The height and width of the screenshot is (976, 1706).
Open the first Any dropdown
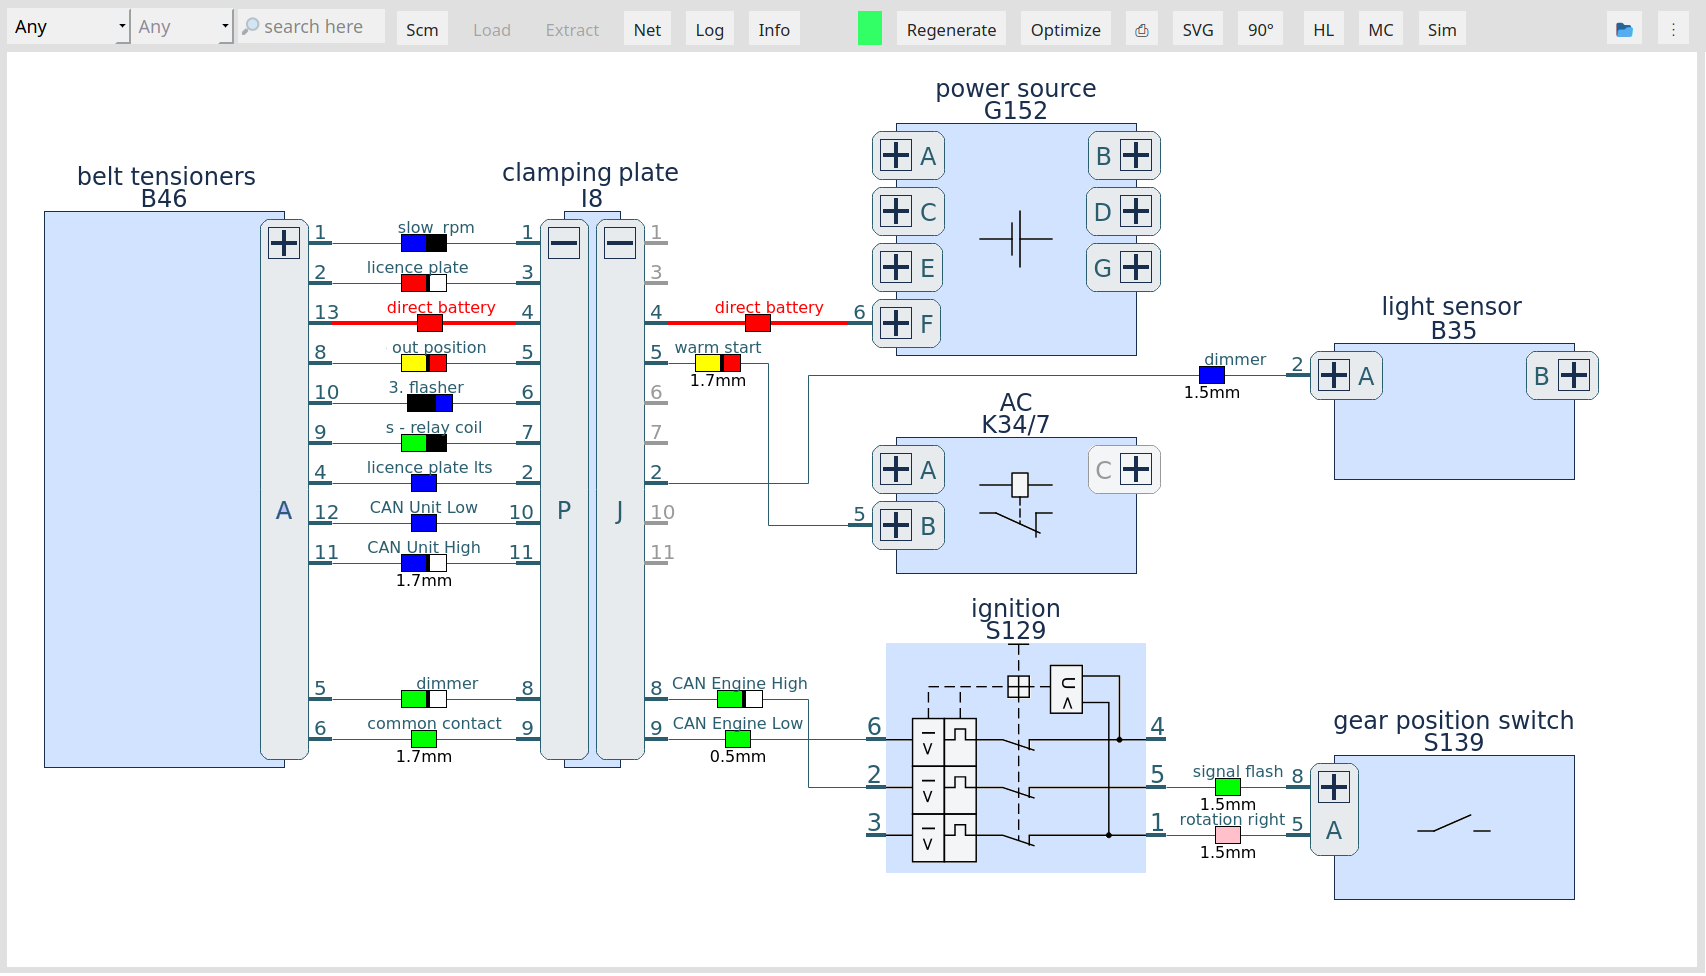tap(68, 27)
